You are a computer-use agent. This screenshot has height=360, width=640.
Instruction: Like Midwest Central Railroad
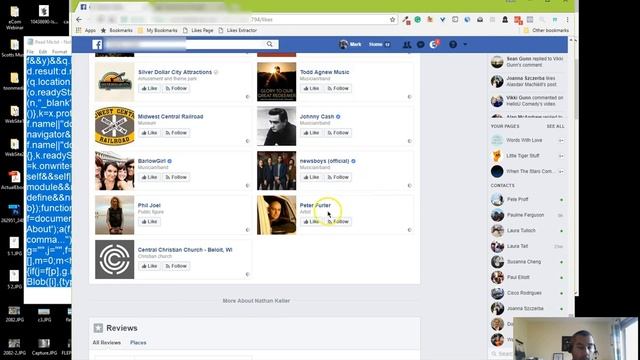(149, 133)
